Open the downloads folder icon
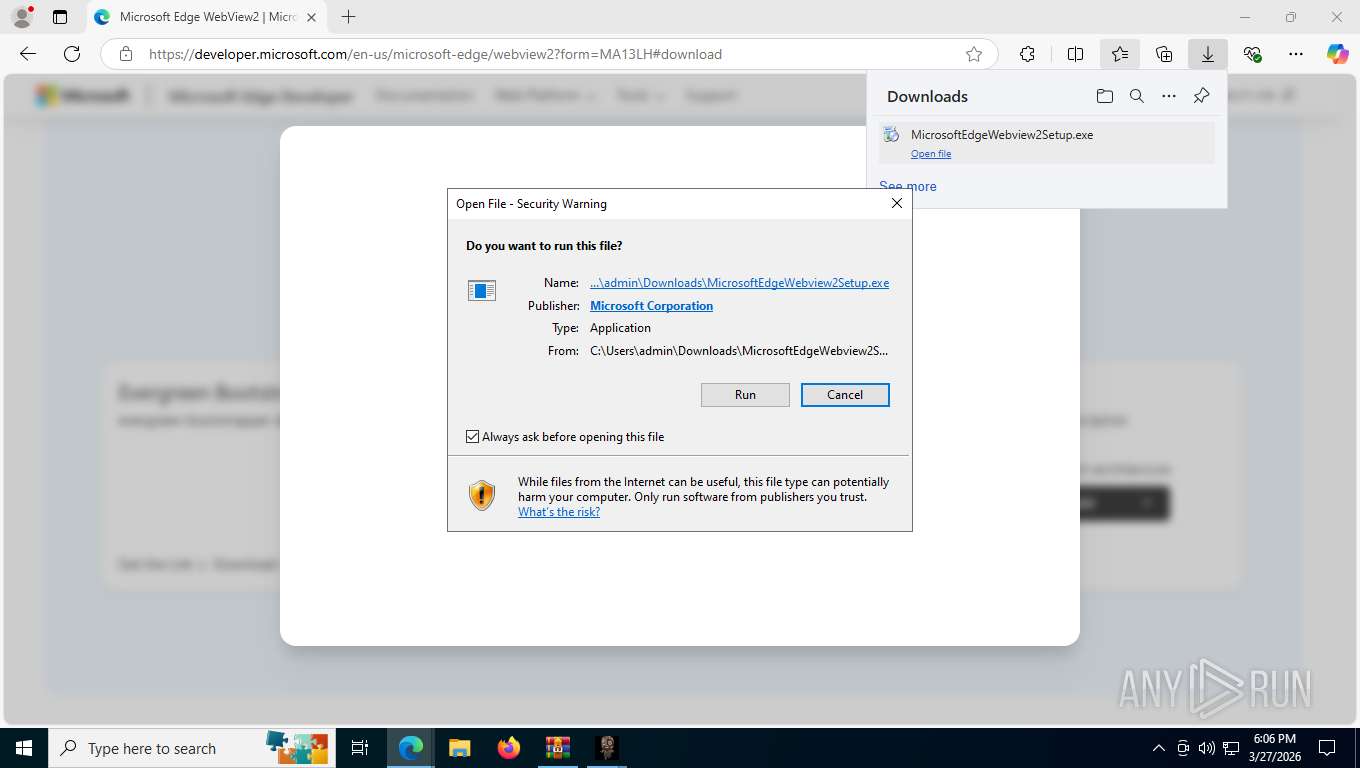Screen dimensions: 1360x768 click(1104, 96)
